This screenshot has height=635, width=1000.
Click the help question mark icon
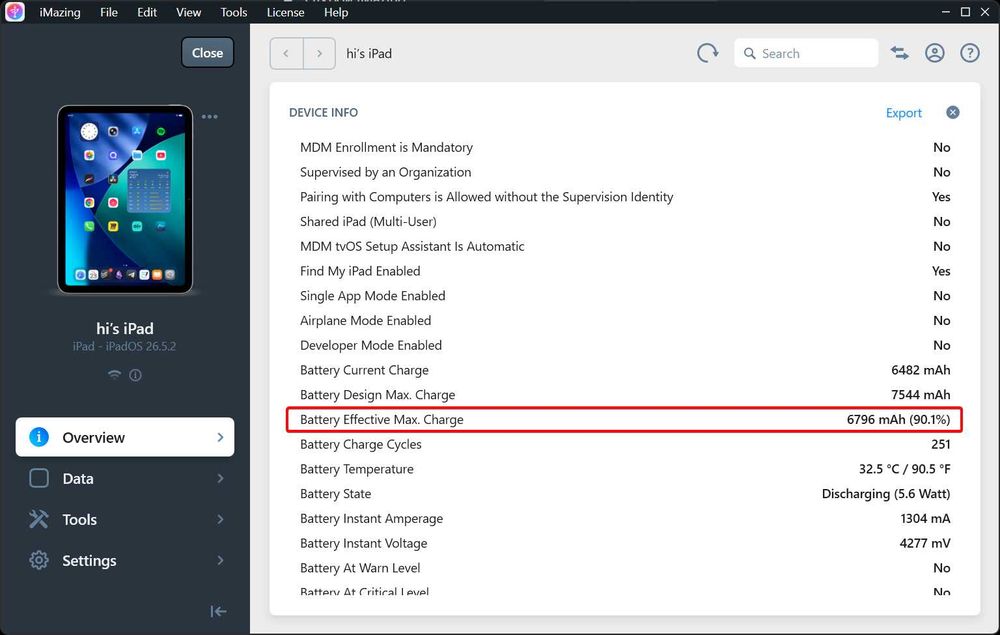(x=970, y=53)
